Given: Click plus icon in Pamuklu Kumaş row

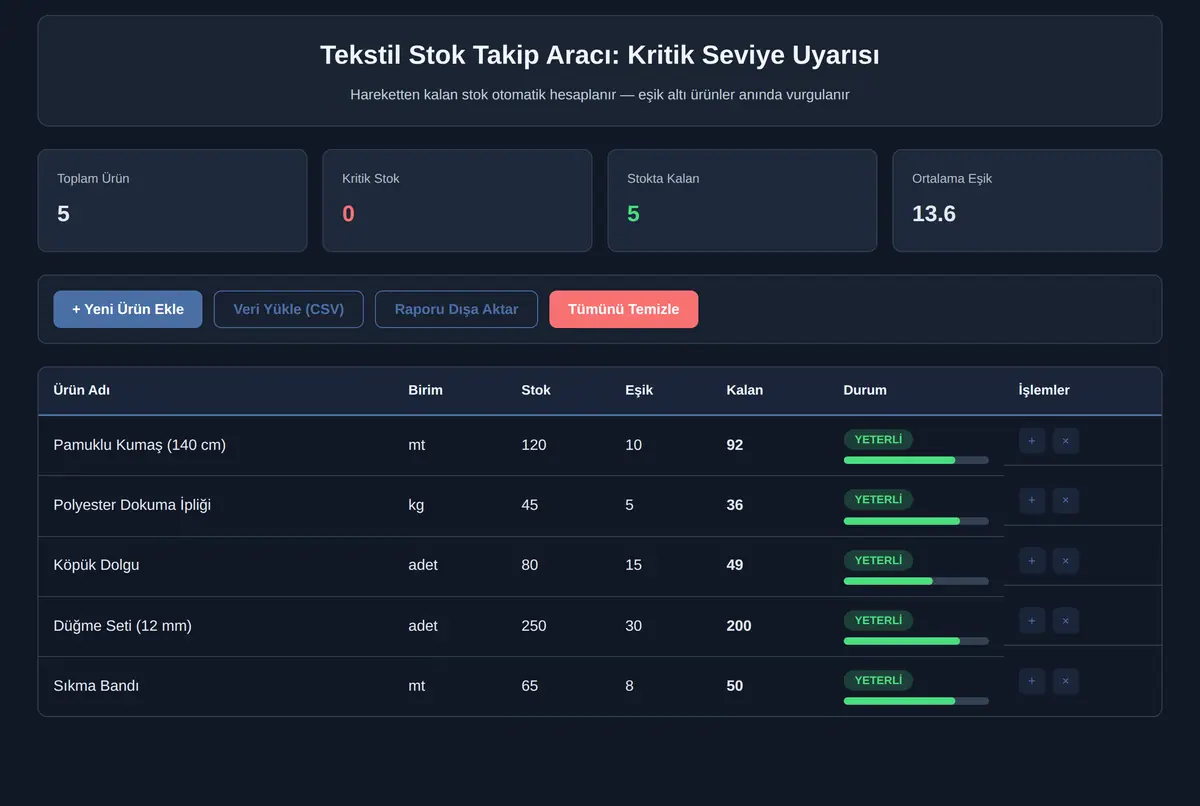Looking at the screenshot, I should [1032, 441].
